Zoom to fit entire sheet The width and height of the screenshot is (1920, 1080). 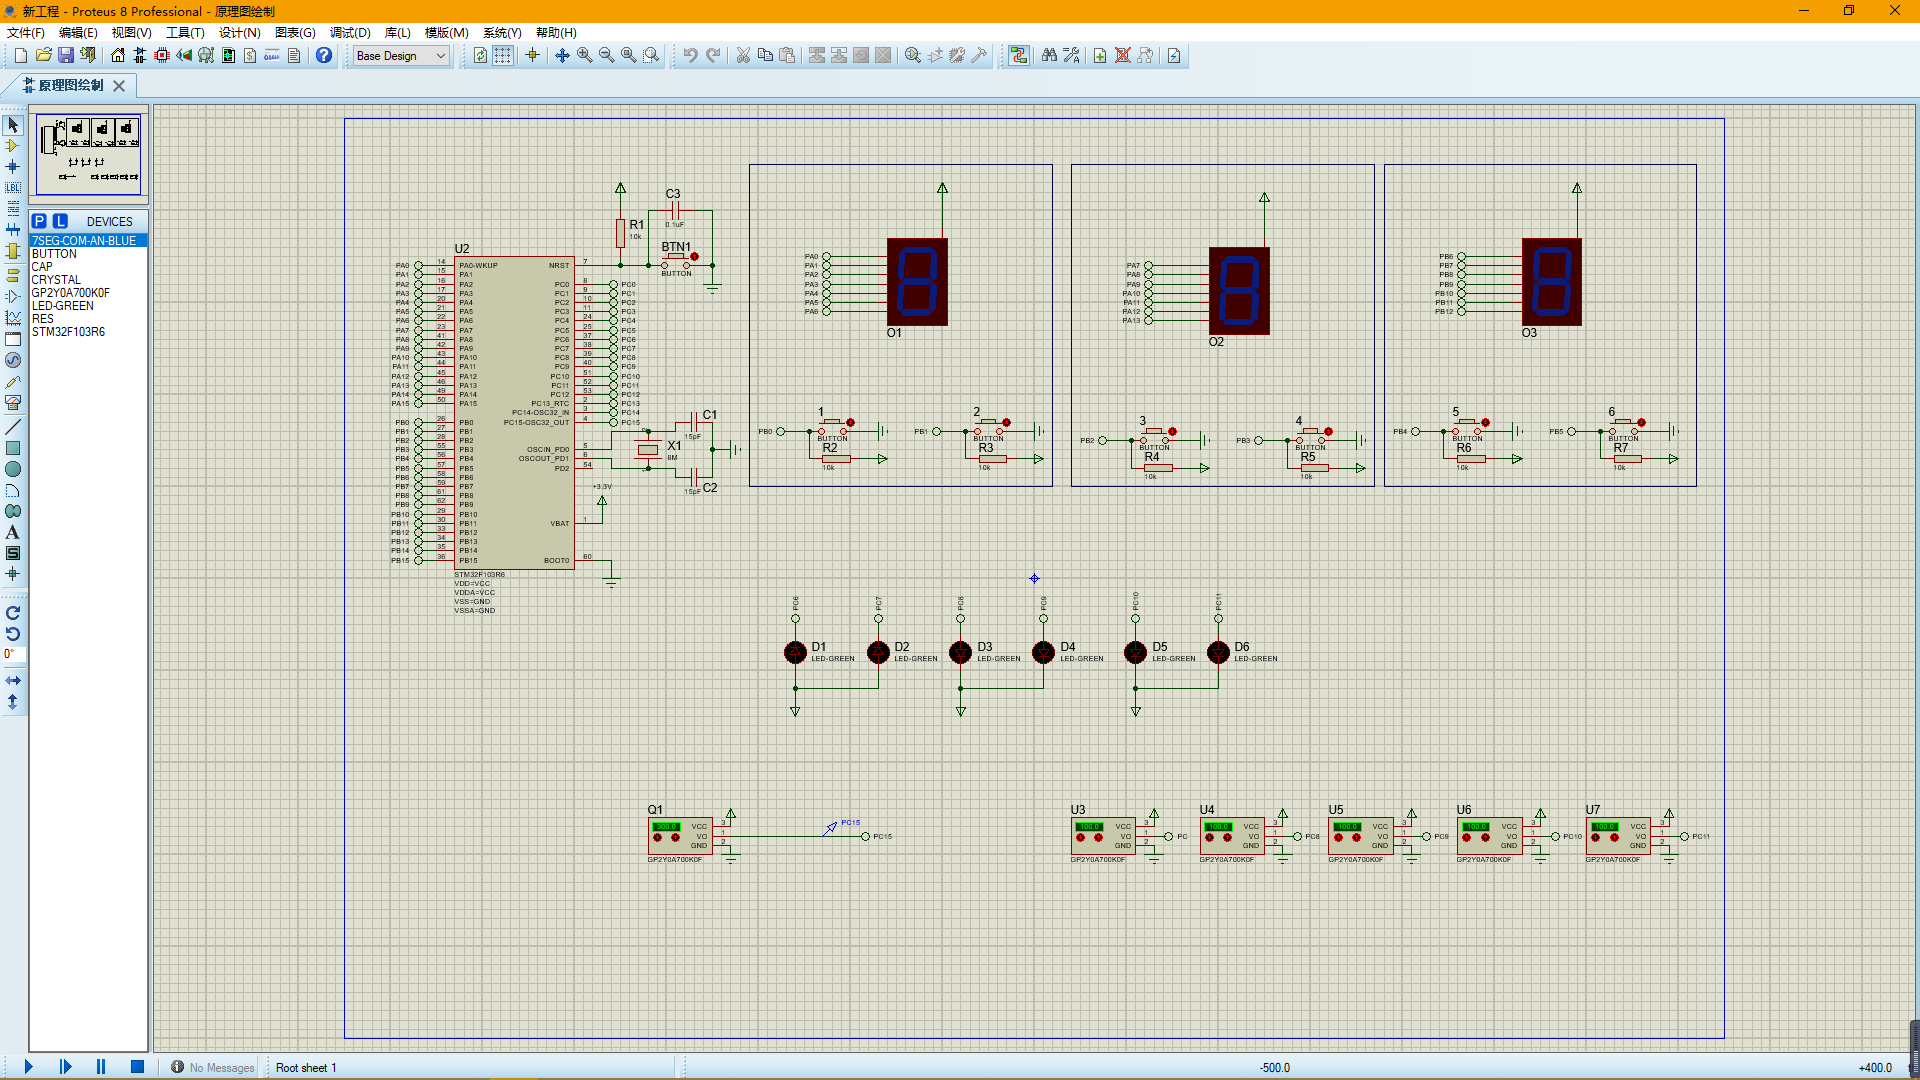pos(628,56)
